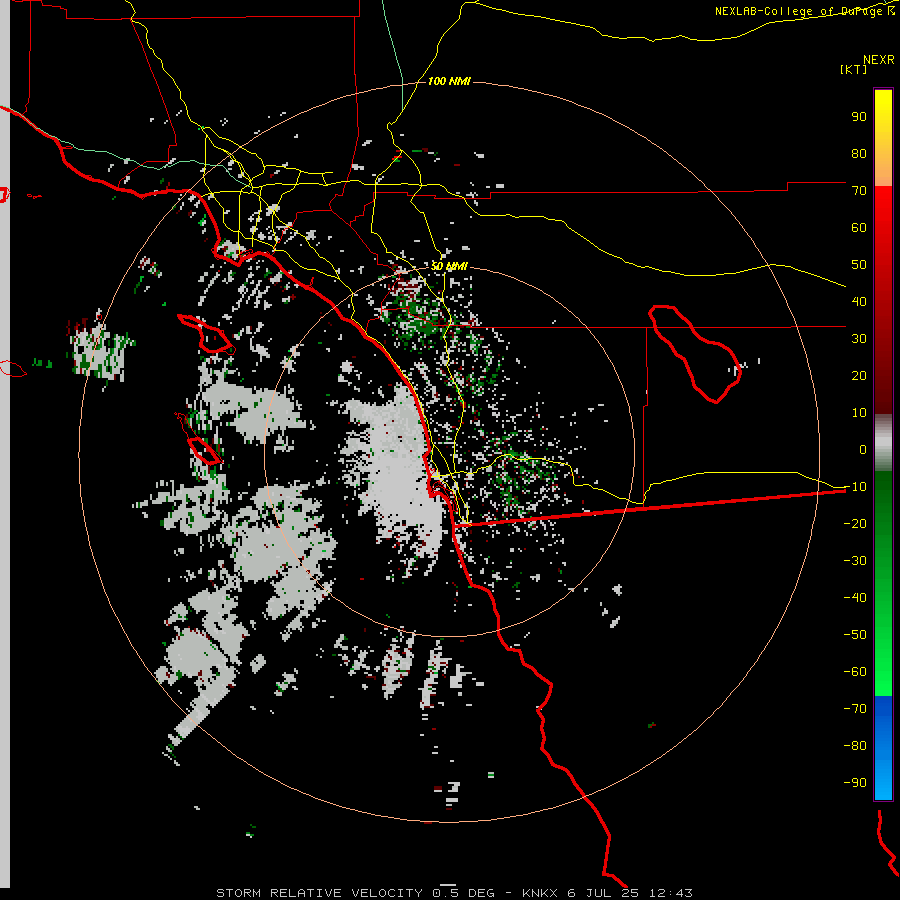Click the STORM RELATIVE VELOCITY product title

coord(319,893)
